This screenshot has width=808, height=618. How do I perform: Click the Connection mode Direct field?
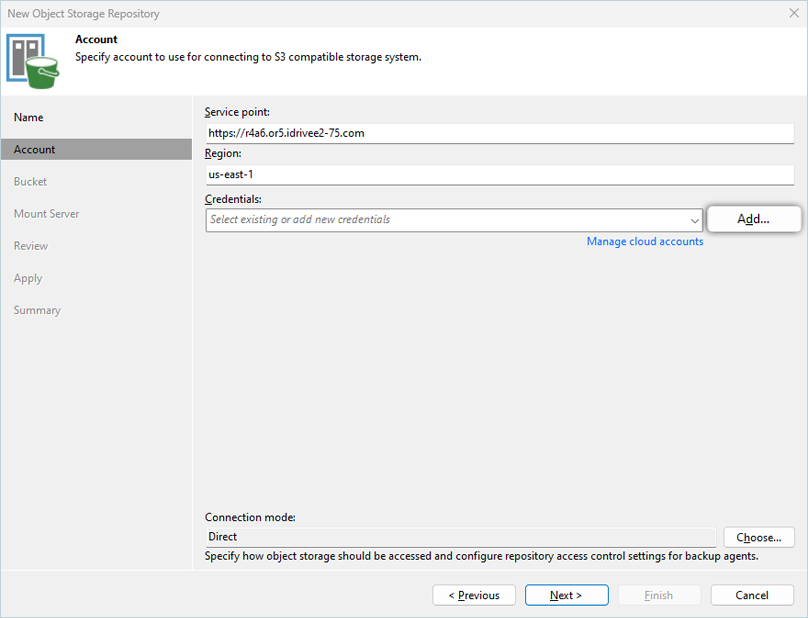coord(460,537)
